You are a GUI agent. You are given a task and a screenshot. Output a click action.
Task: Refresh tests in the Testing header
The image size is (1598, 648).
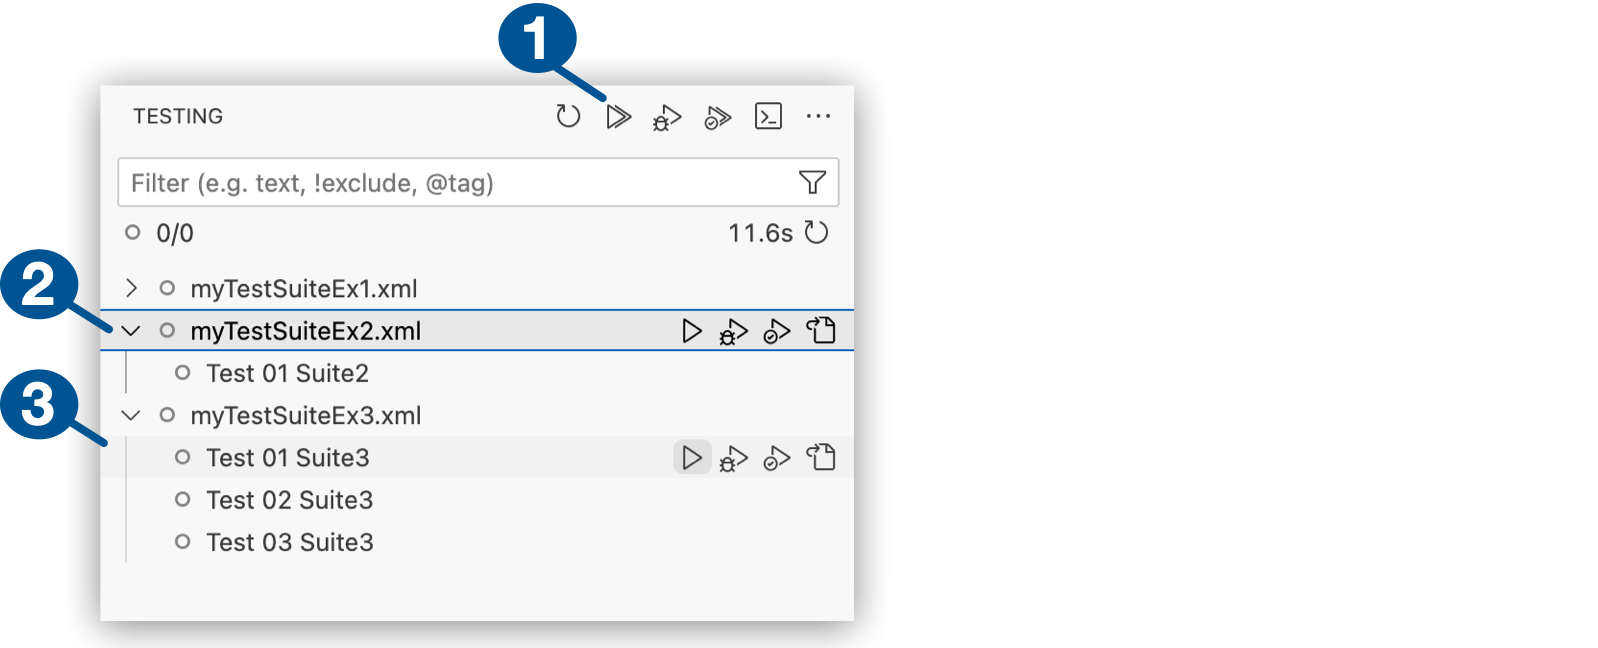[568, 117]
